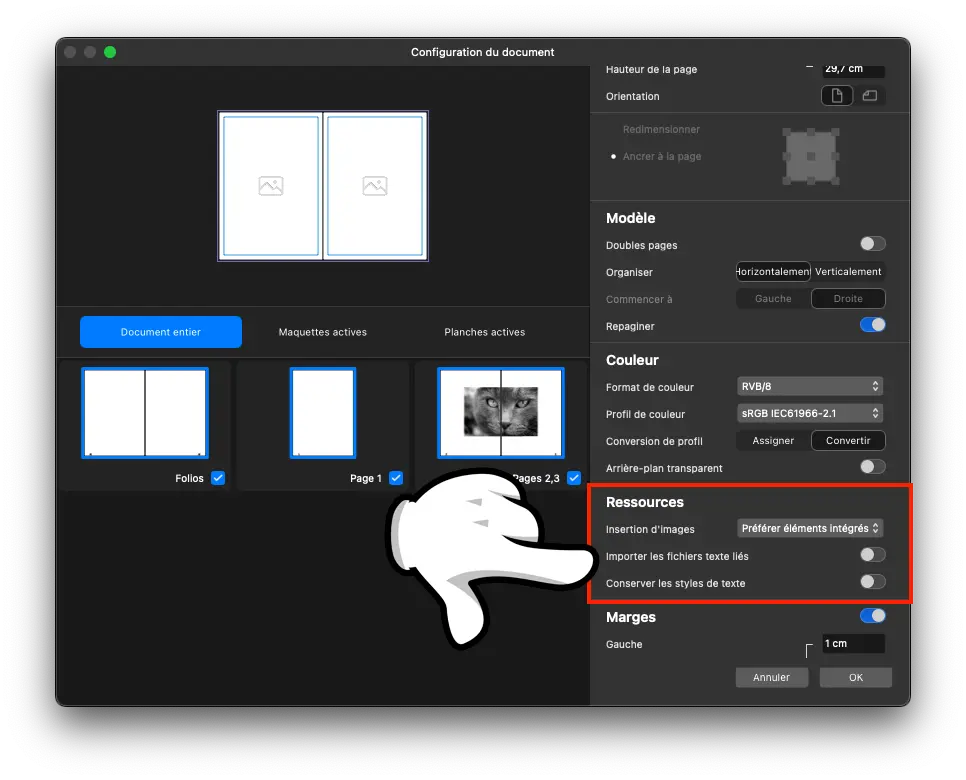
Task: Select landscape page orientation icon
Action: 869,95
